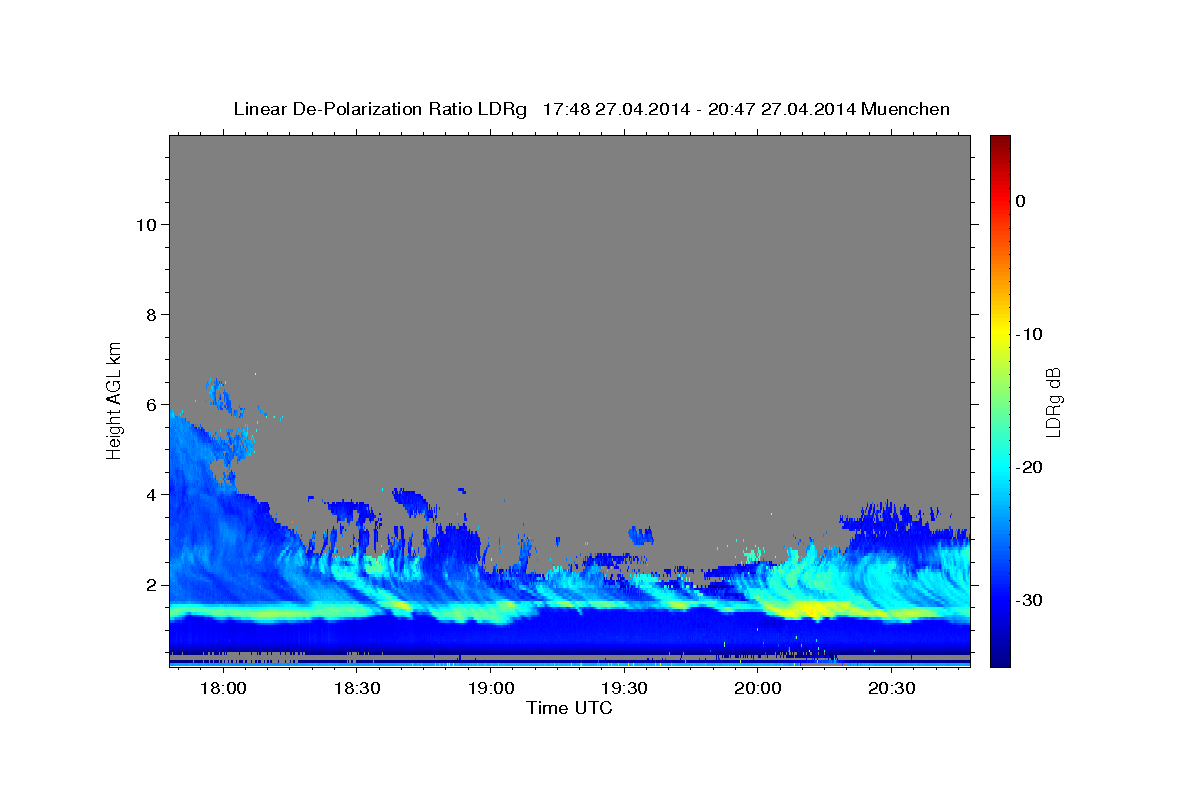Click the 'LDRg dB' colorbar label

tap(1053, 401)
